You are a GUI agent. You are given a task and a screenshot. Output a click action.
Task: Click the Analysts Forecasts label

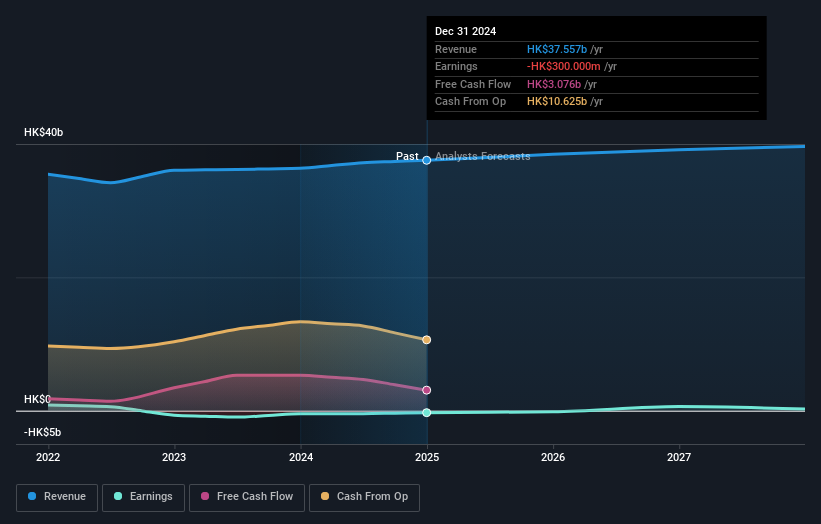coord(483,156)
